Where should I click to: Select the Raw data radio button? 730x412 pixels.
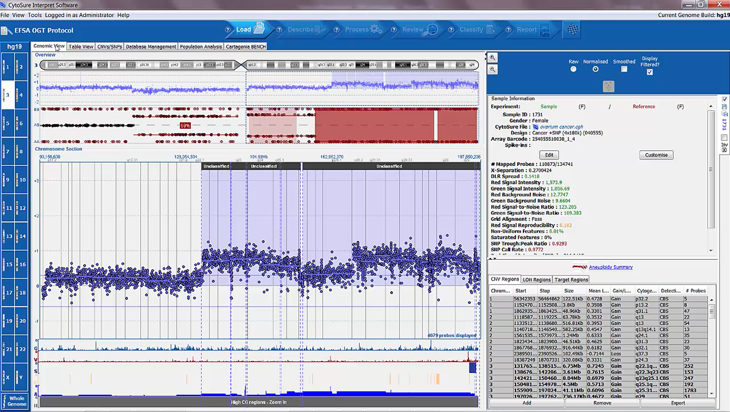(x=573, y=69)
